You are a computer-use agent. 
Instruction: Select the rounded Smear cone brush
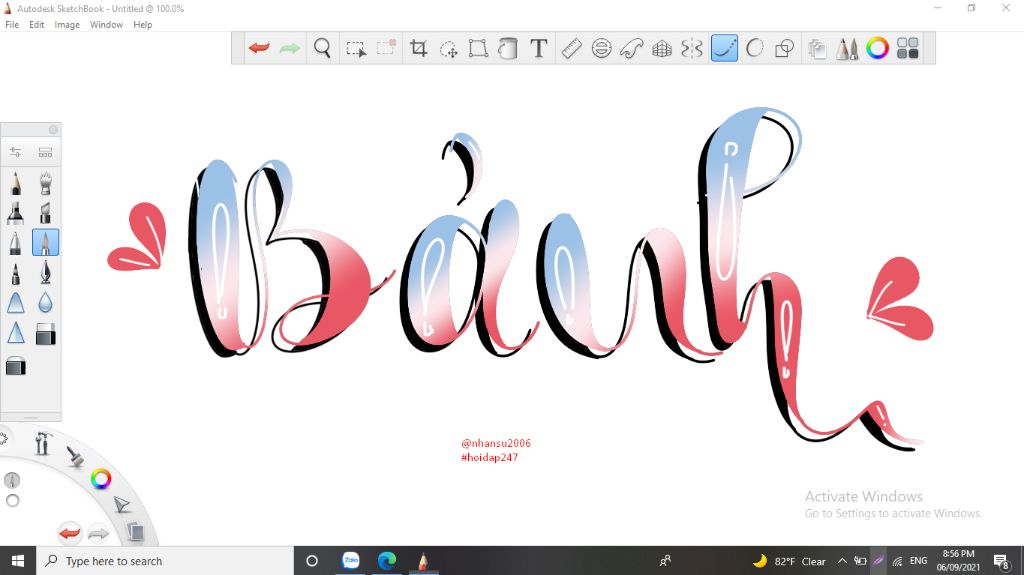pos(16,303)
